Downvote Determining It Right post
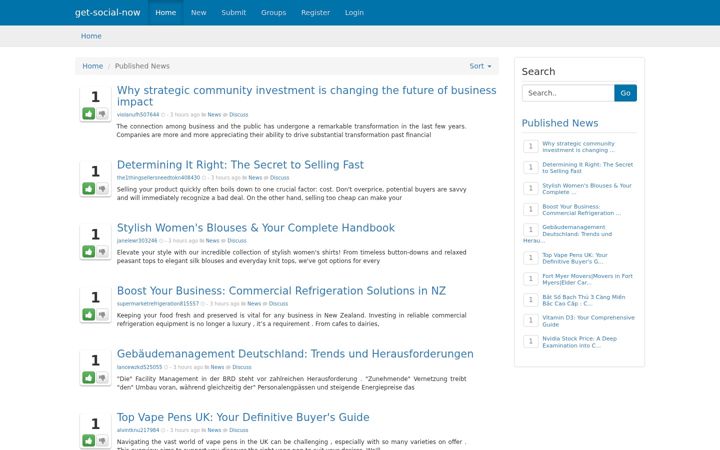 click(102, 188)
